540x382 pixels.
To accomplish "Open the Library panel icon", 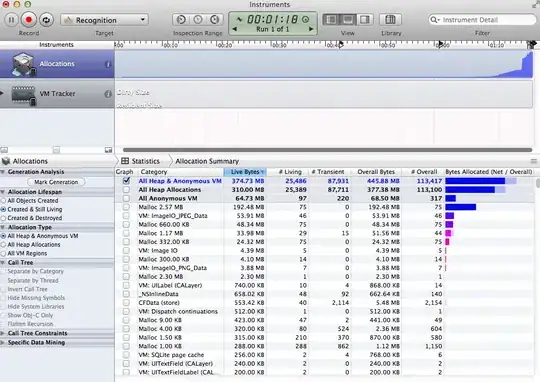I will click(390, 19).
